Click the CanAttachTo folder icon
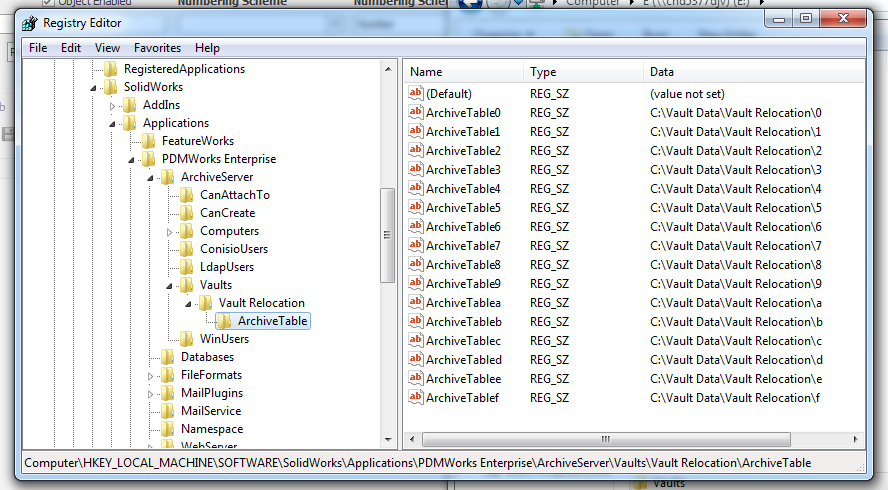The width and height of the screenshot is (888, 490). tap(187, 195)
